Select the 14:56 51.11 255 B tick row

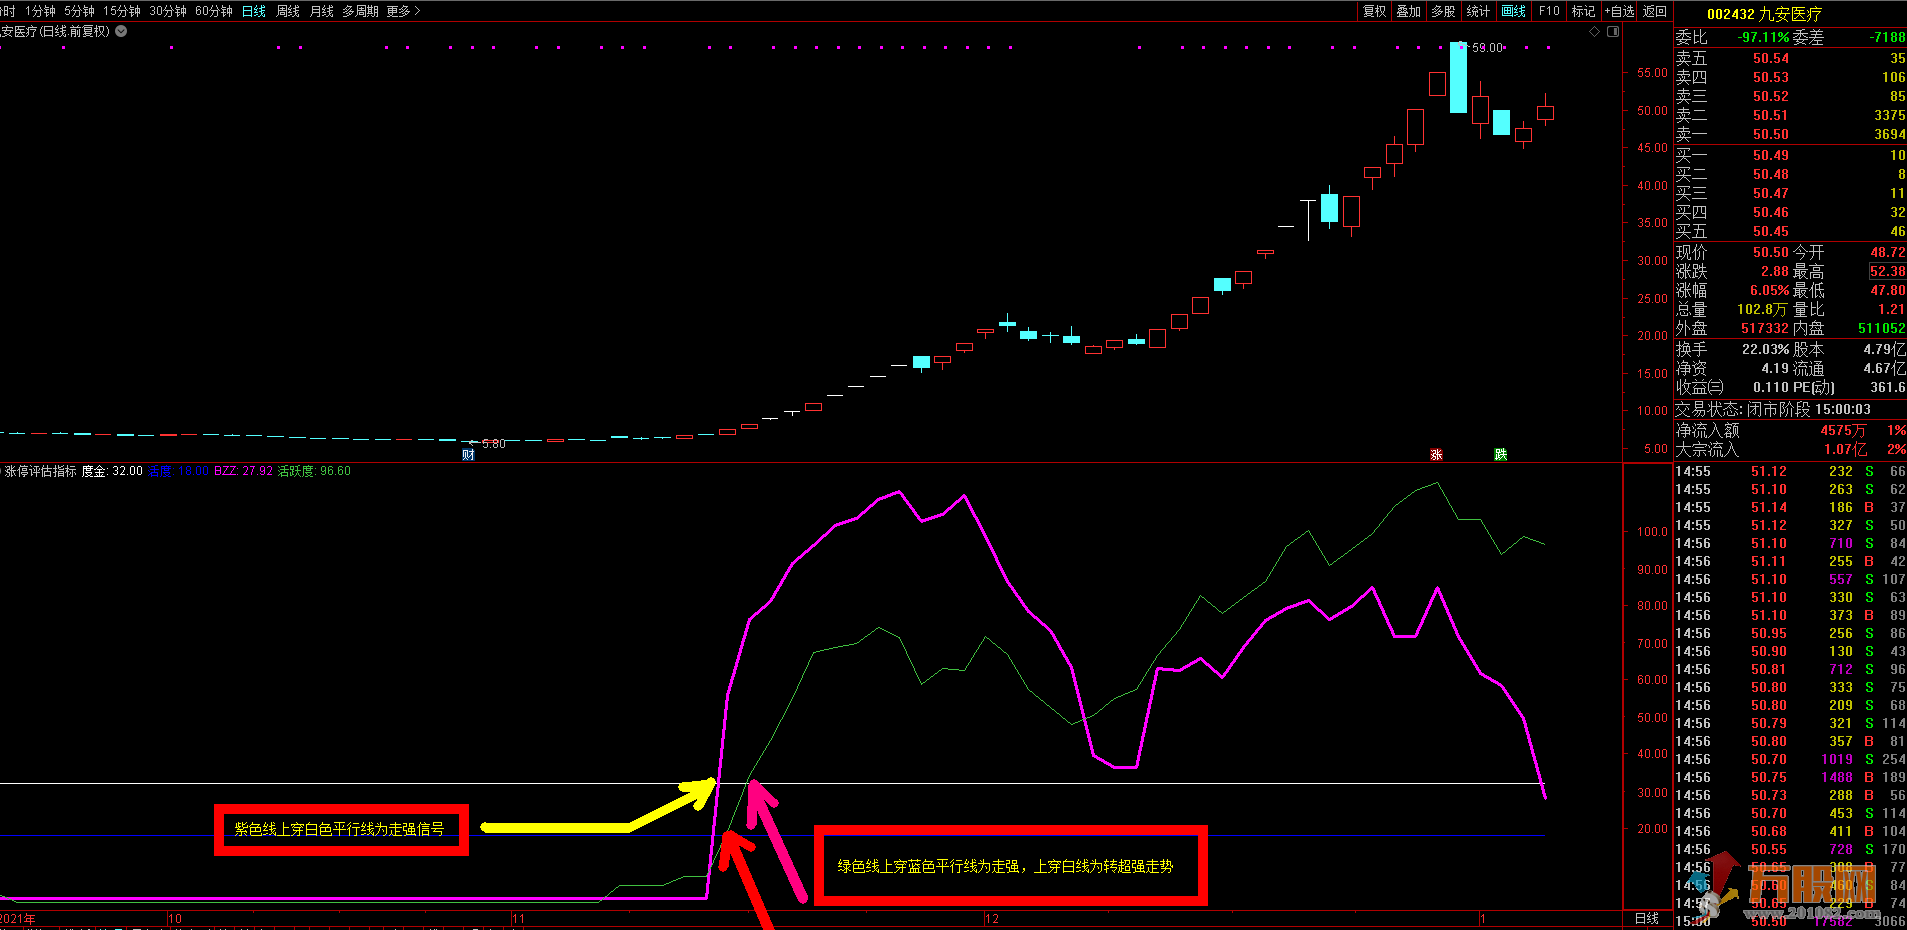click(1790, 561)
